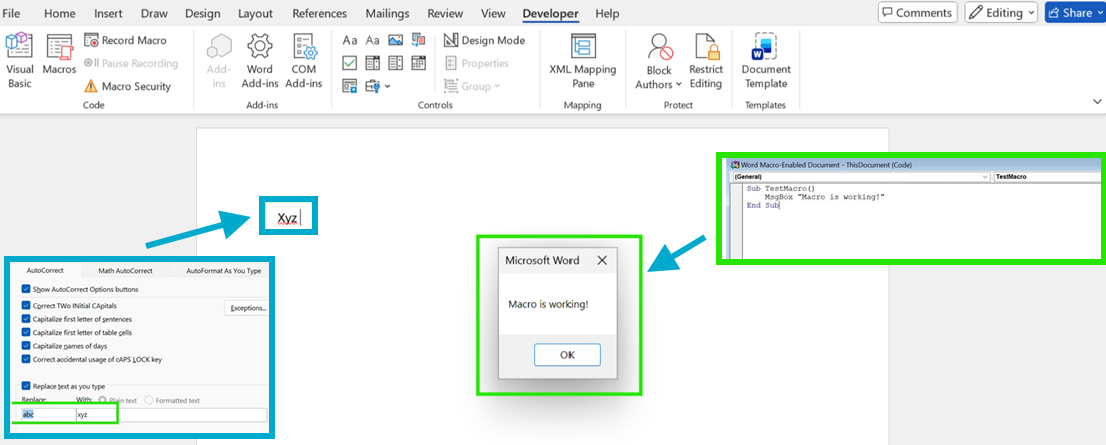Click the End Sub code line
This screenshot has width=1106, height=445.
pos(762,205)
